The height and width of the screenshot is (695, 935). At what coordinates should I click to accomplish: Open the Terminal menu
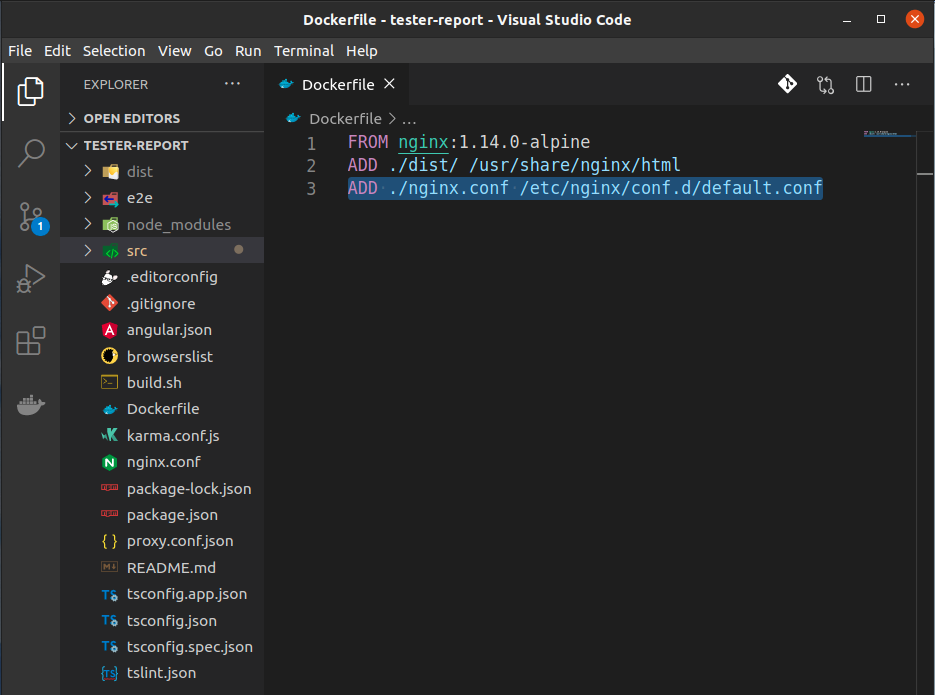(x=303, y=50)
